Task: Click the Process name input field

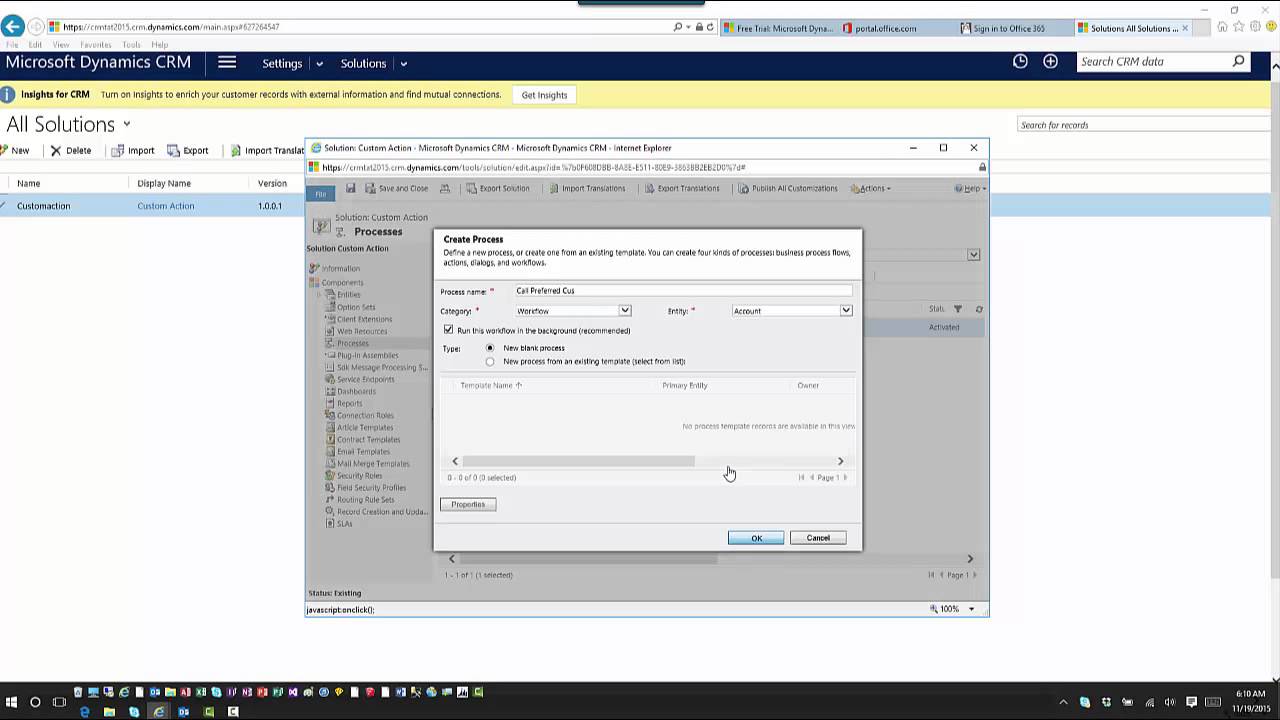Action: pos(683,291)
